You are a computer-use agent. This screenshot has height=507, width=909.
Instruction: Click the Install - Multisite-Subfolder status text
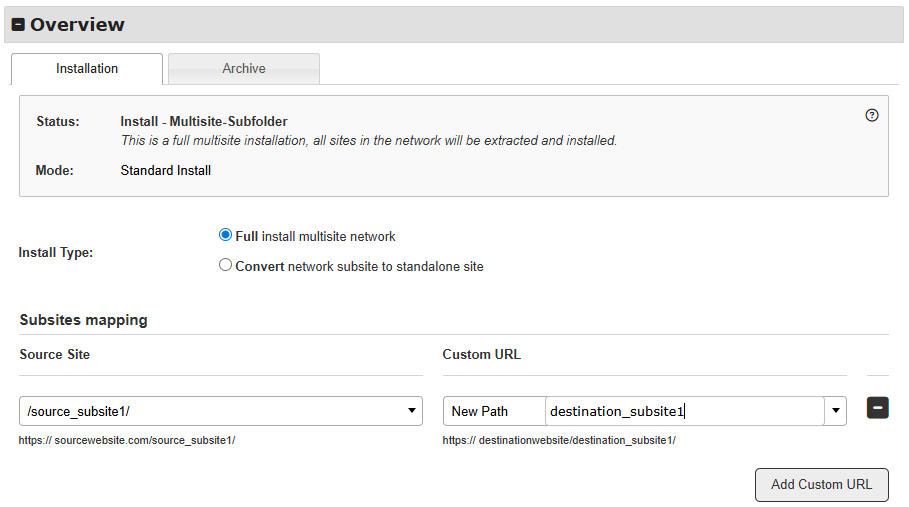(x=204, y=122)
